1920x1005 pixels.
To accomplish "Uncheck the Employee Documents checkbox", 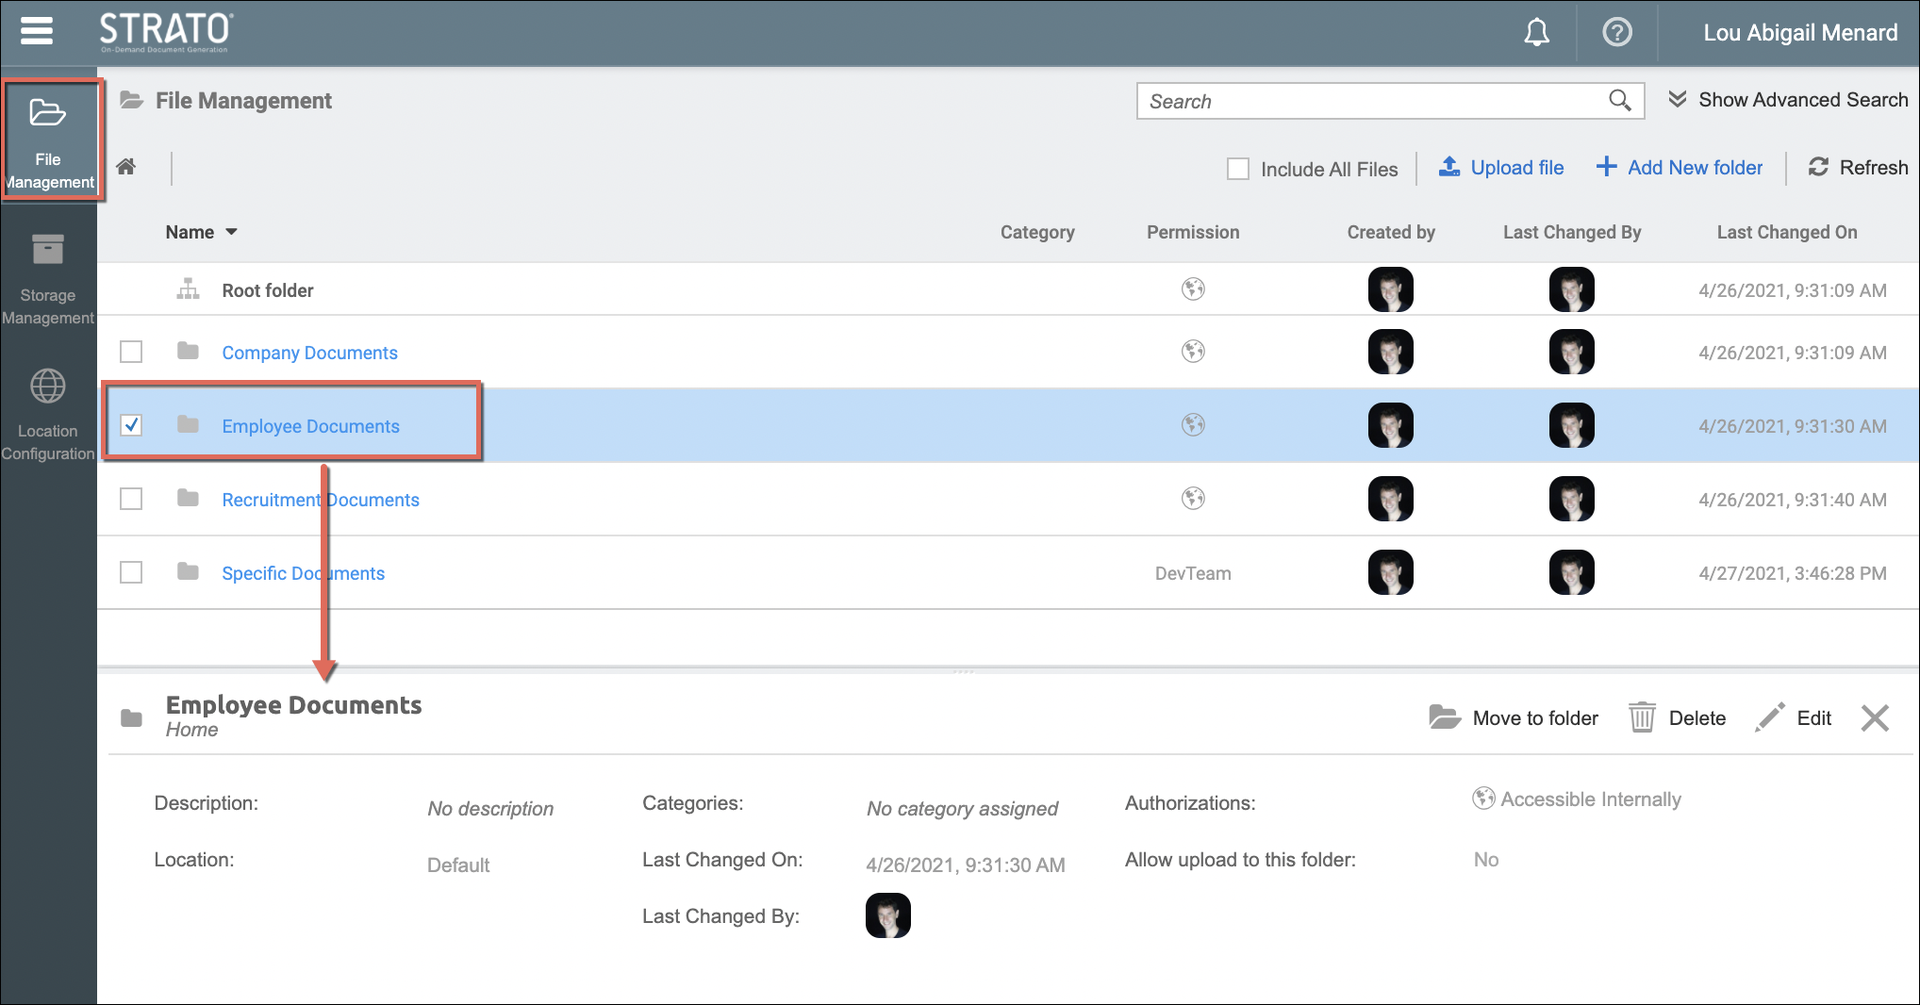I will 131,425.
